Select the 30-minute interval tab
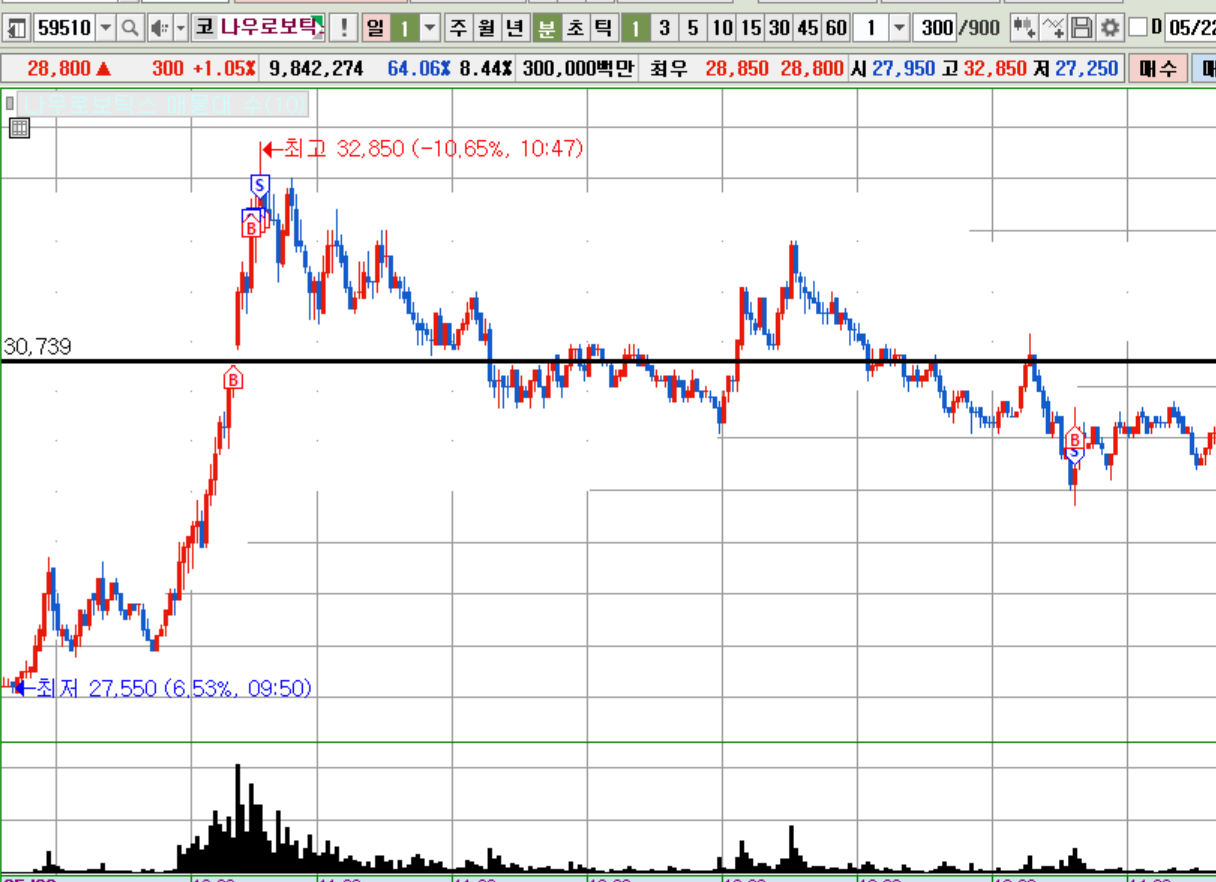Screen dimensions: 1216x882 pos(779,28)
